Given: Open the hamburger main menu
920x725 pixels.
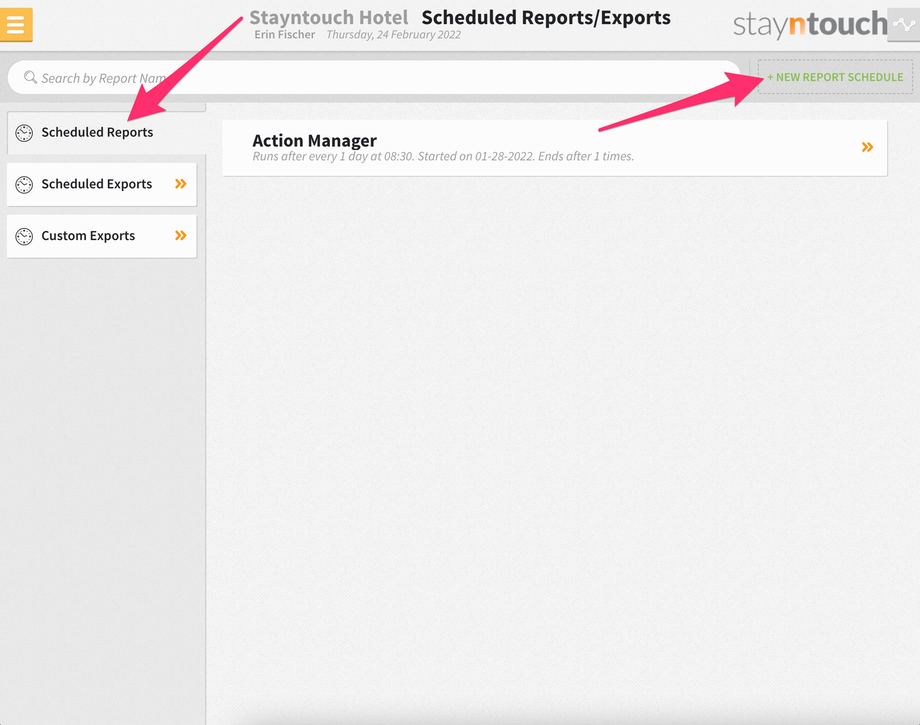Looking at the screenshot, I should coord(16,25).
